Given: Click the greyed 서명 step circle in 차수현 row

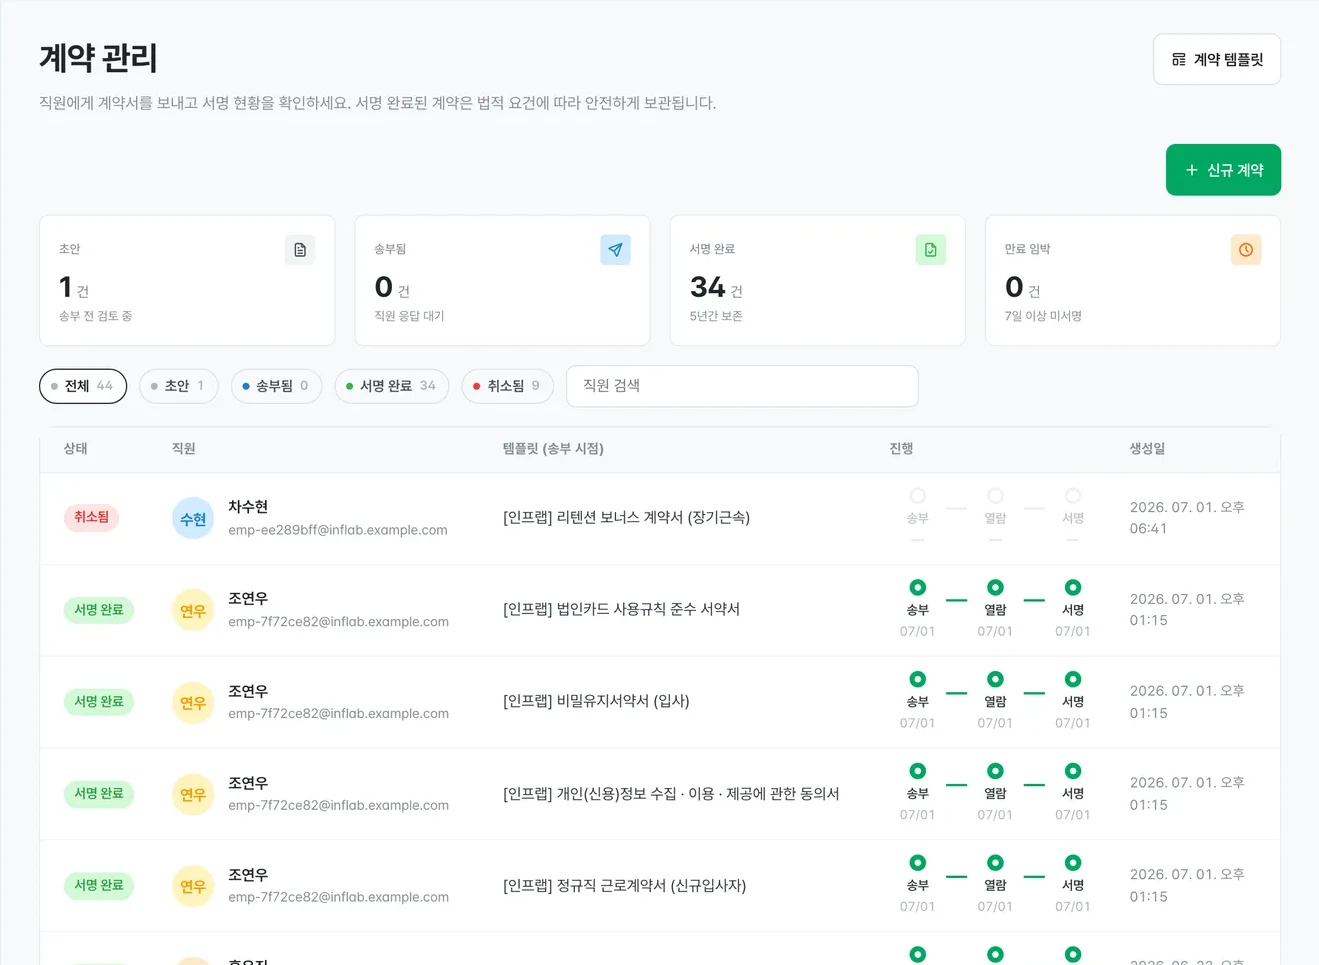Looking at the screenshot, I should tap(1073, 496).
